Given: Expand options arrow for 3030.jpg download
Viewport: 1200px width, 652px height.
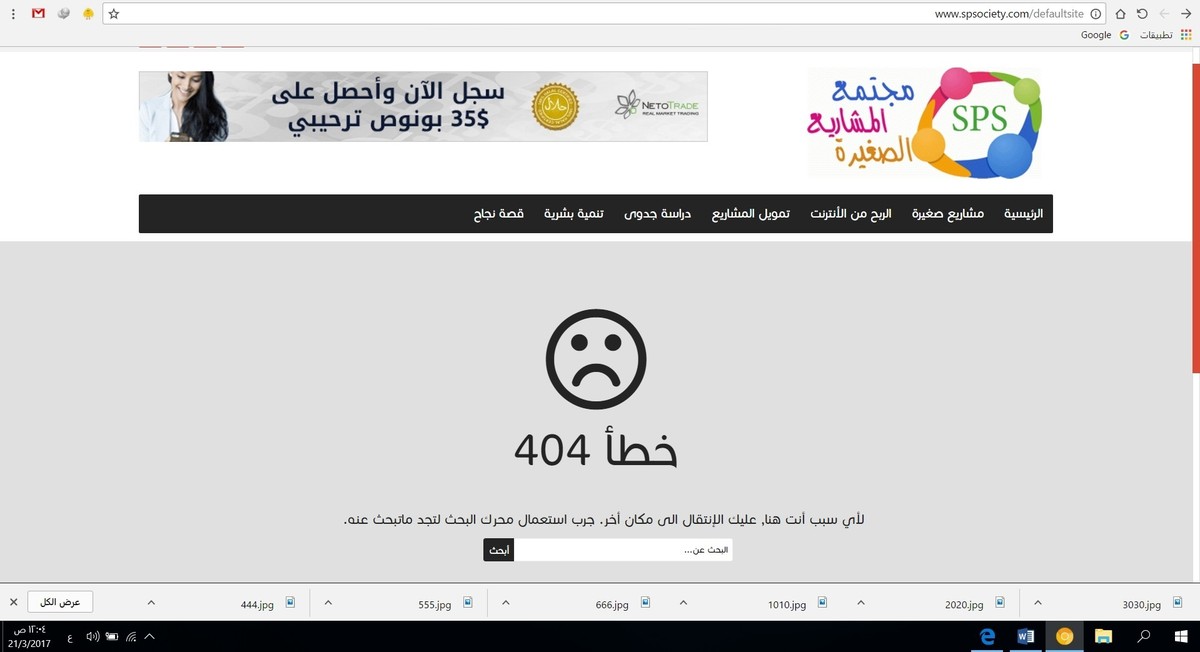Looking at the screenshot, I should (x=1038, y=603).
